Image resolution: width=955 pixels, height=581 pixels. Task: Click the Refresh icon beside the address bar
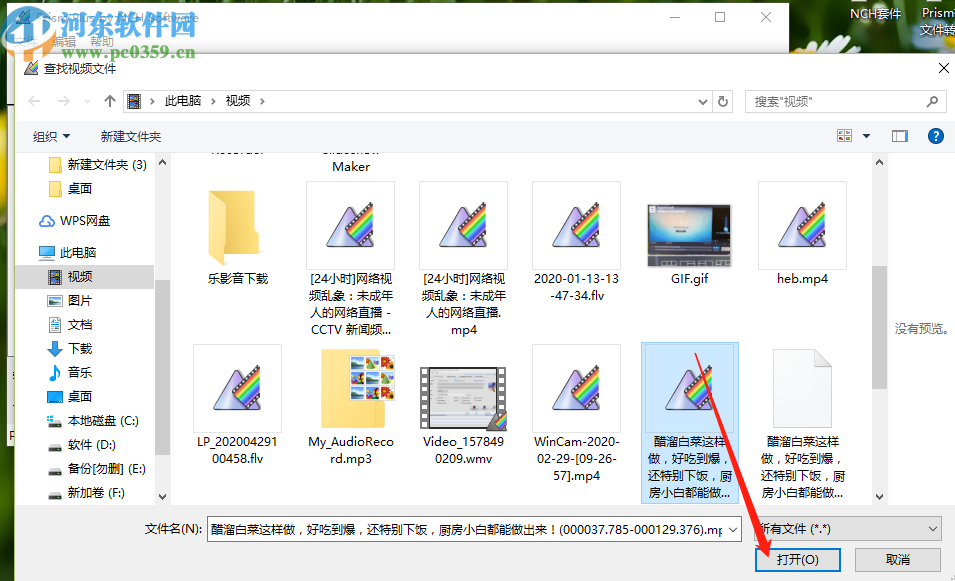[723, 101]
